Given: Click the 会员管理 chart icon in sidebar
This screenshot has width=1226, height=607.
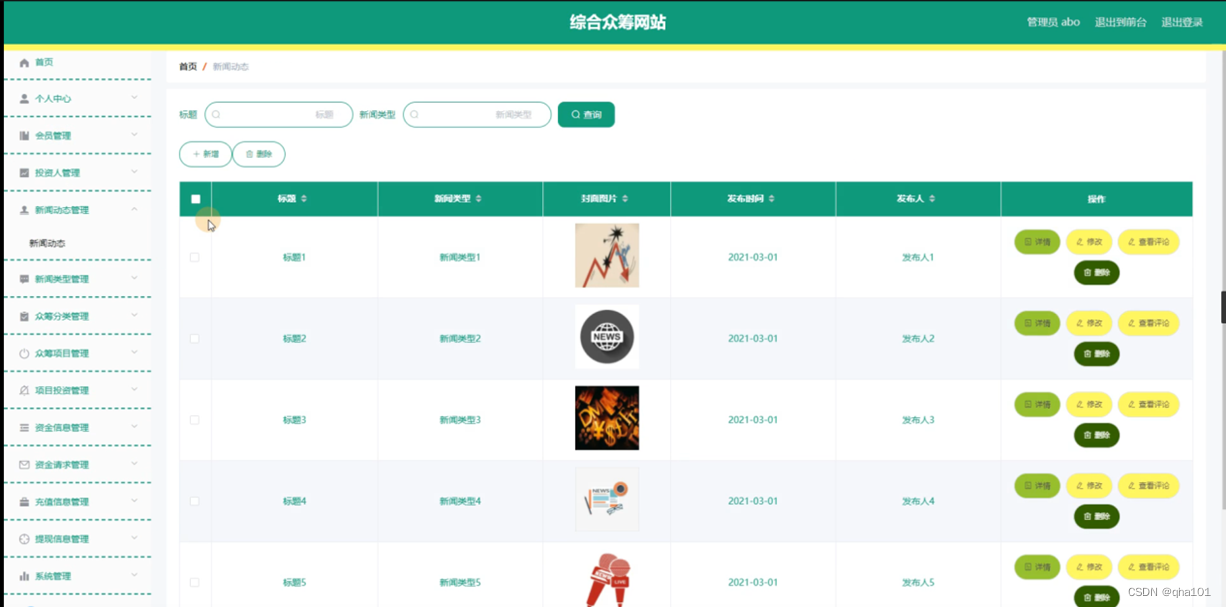Looking at the screenshot, I should (24, 135).
